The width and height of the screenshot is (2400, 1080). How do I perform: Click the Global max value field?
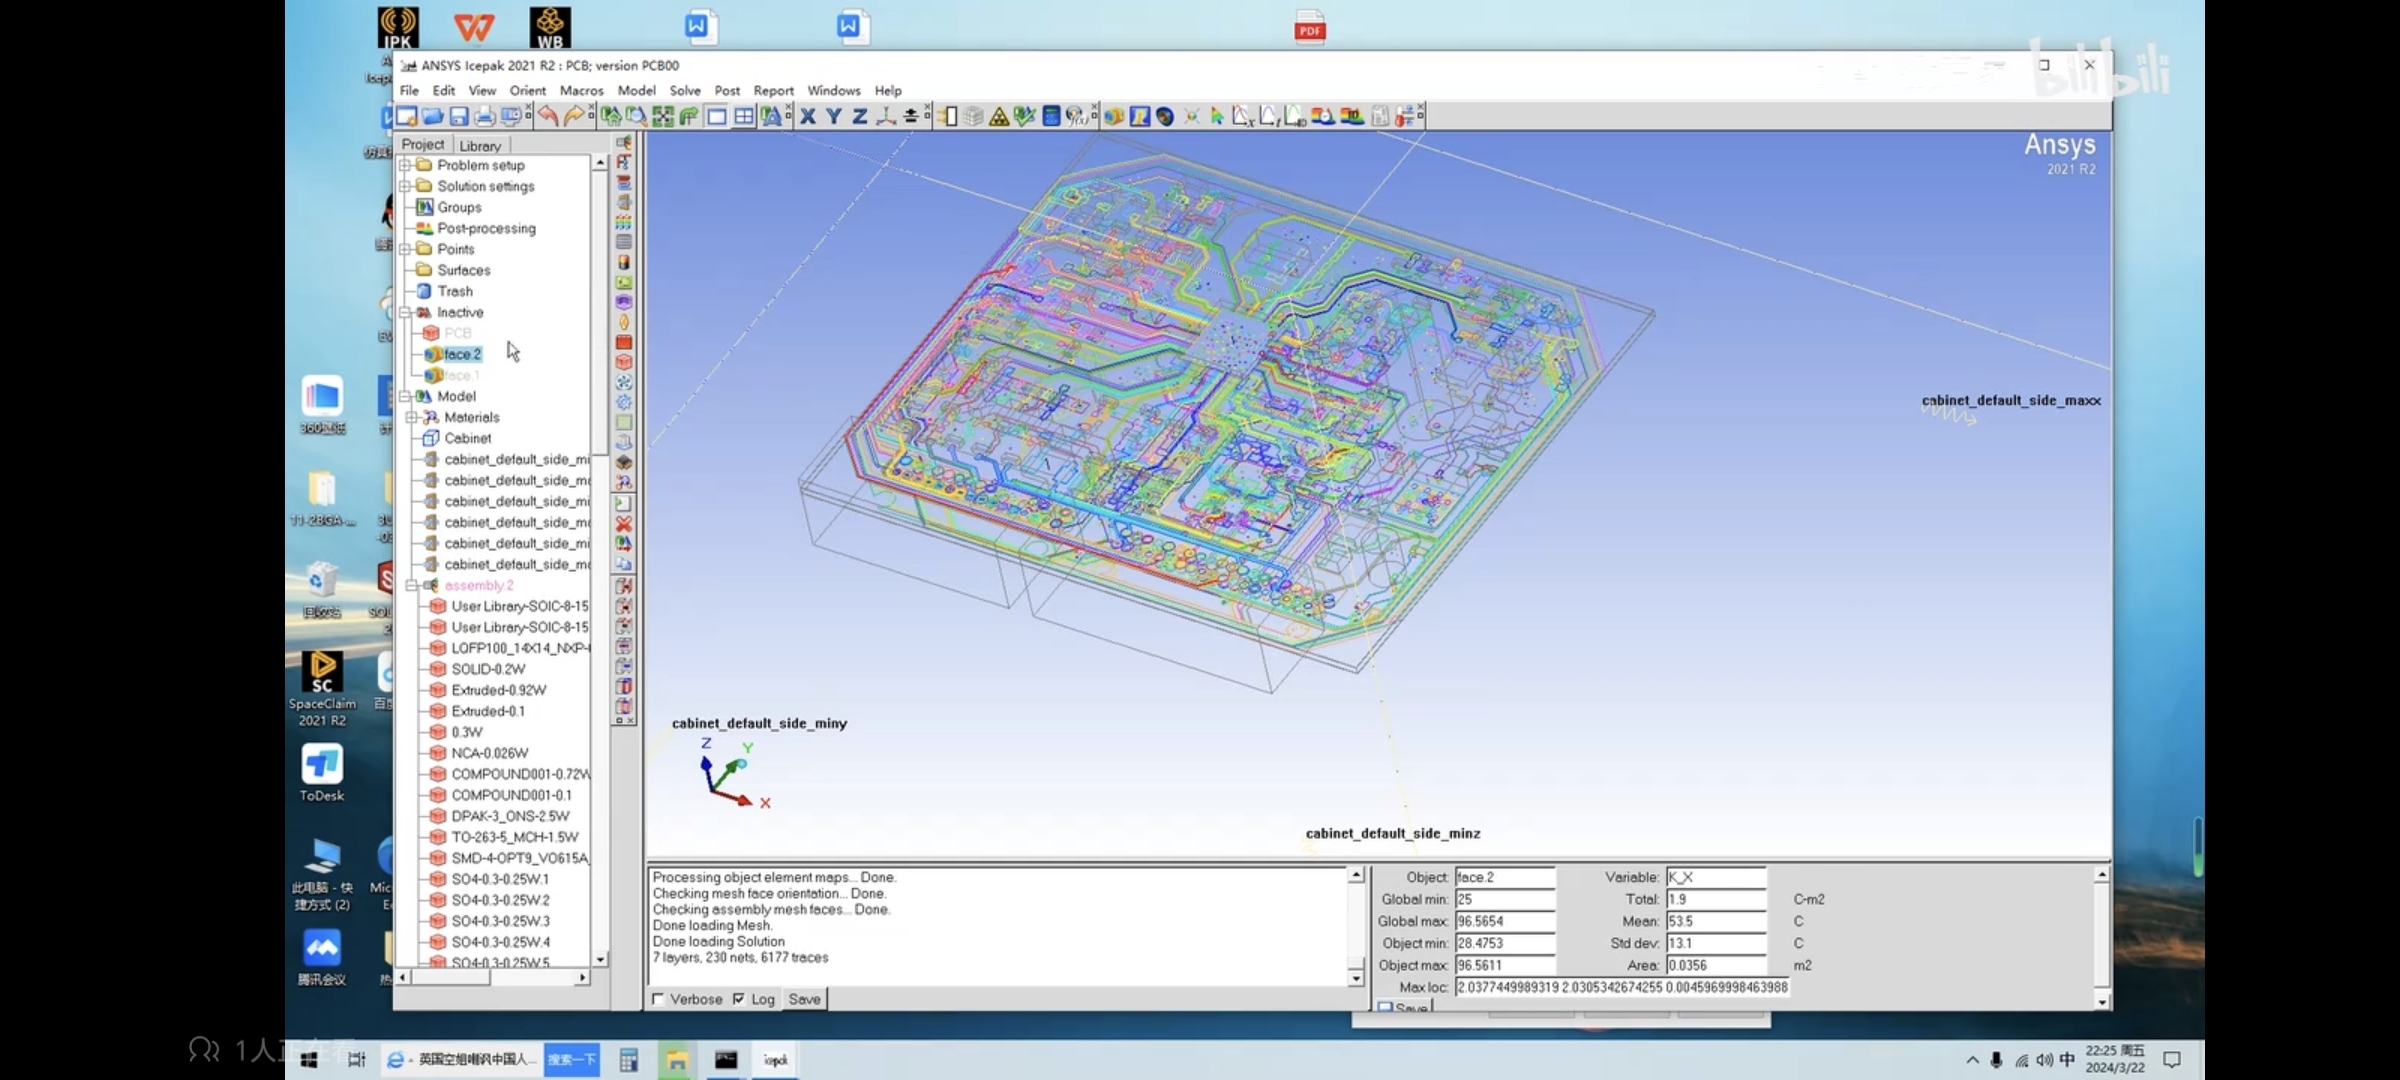click(x=1504, y=921)
